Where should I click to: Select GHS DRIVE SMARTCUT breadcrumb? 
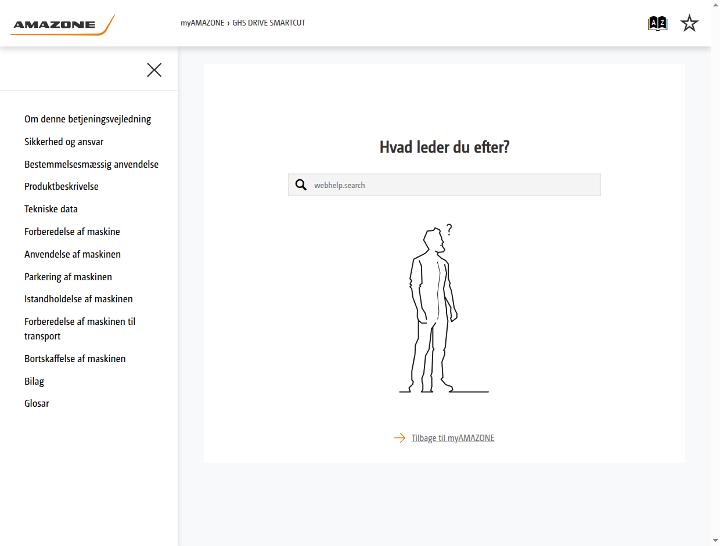(269, 23)
